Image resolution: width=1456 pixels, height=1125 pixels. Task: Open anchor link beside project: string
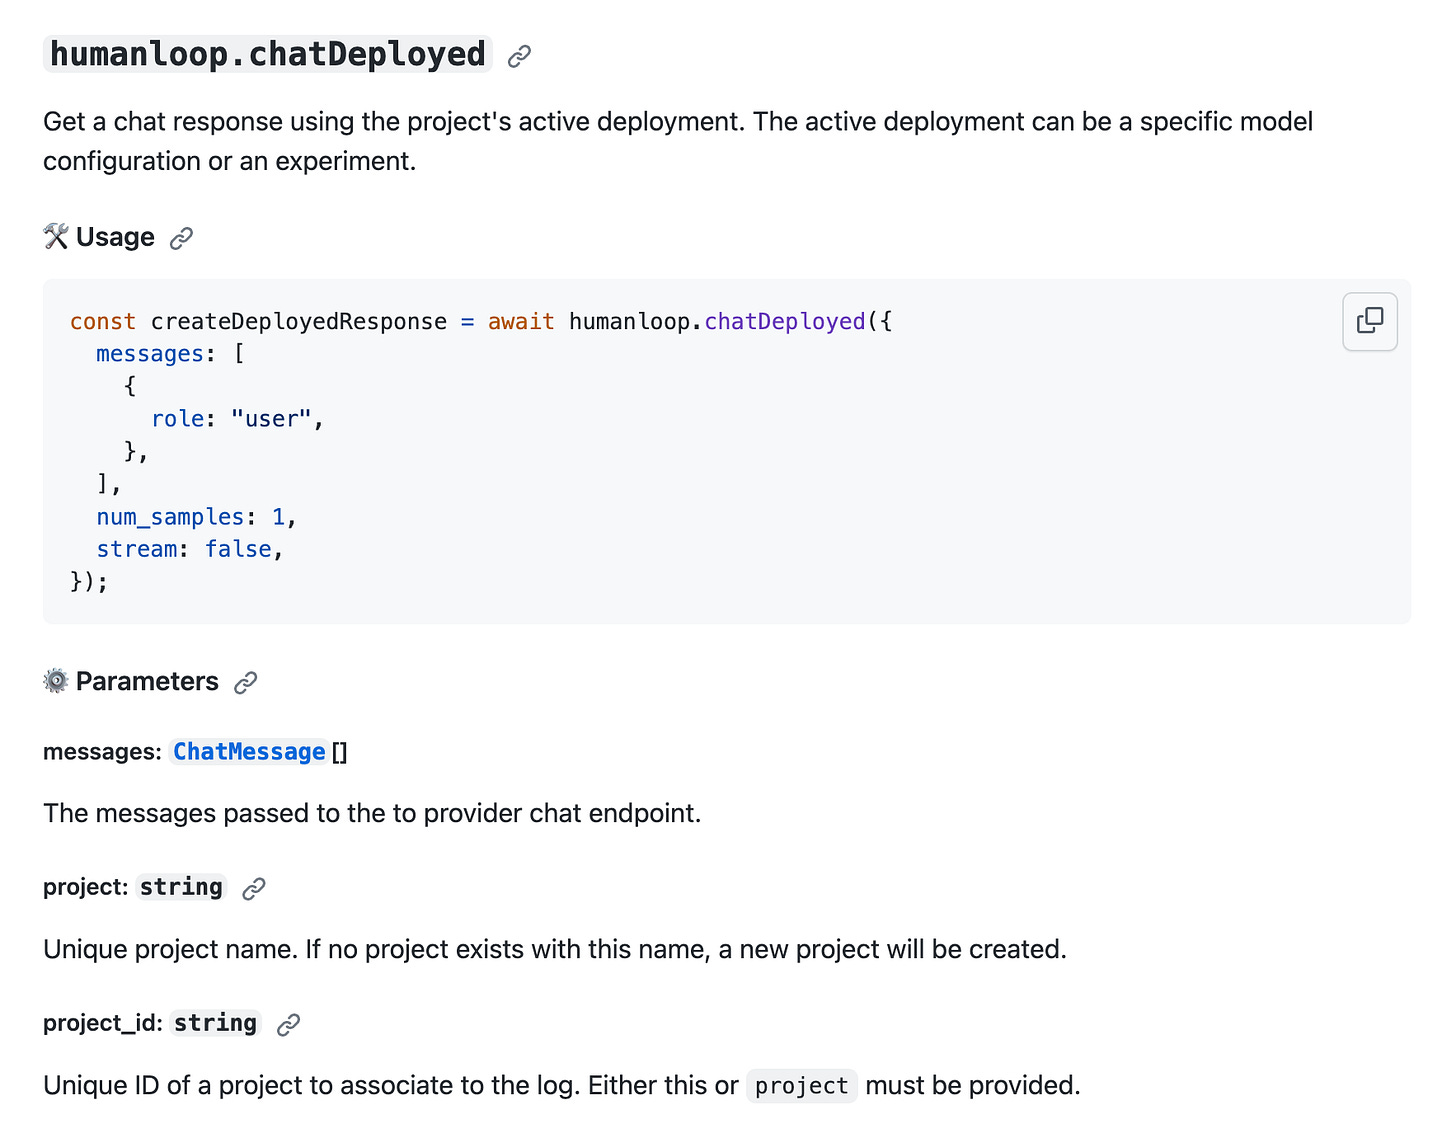(x=254, y=888)
